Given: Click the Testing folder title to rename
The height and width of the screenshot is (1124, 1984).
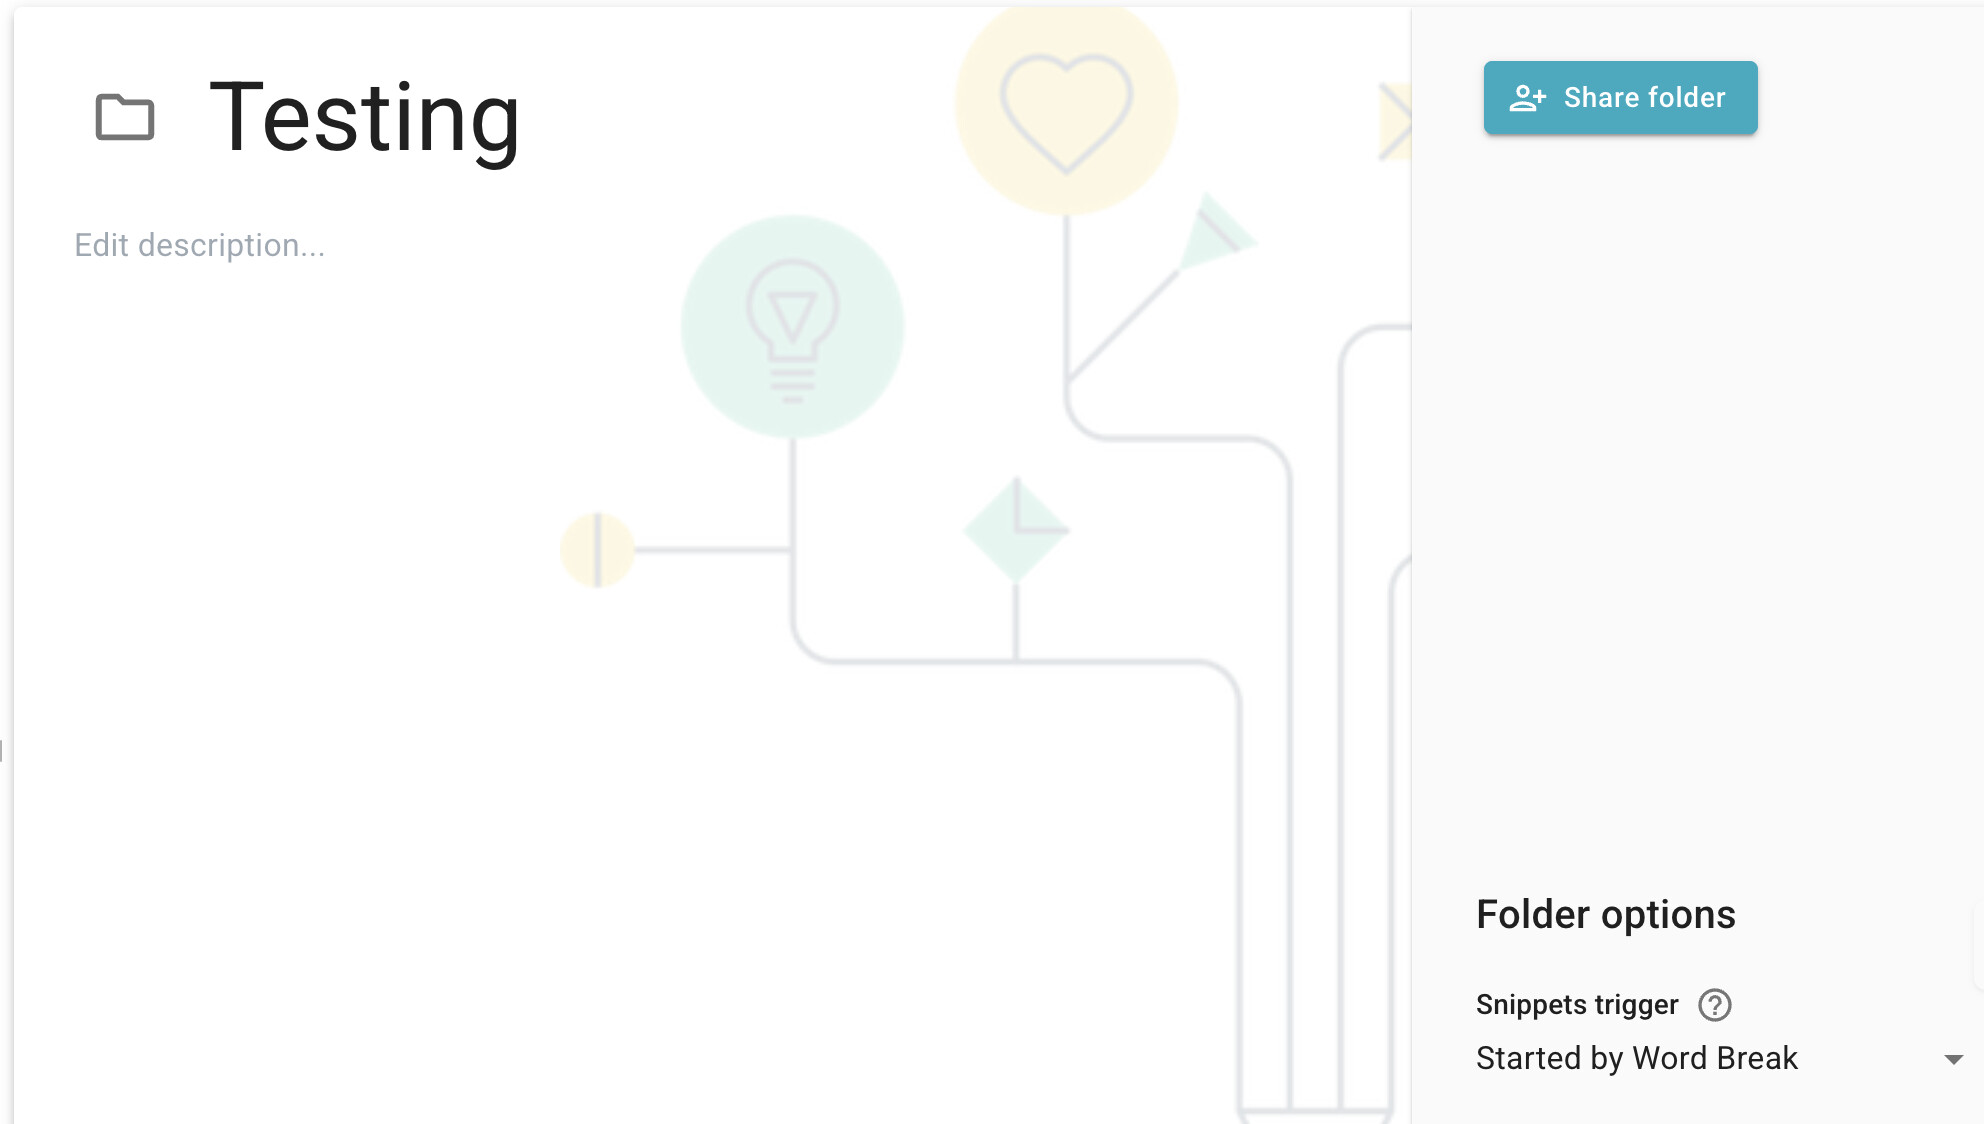Looking at the screenshot, I should point(364,118).
